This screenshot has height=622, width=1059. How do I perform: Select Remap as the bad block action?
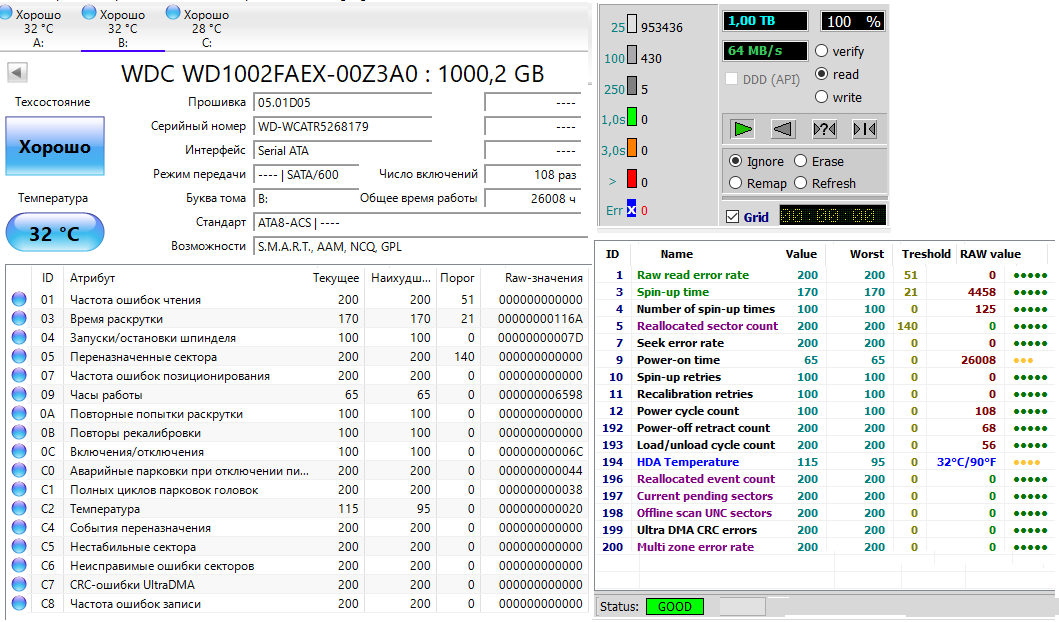click(736, 183)
